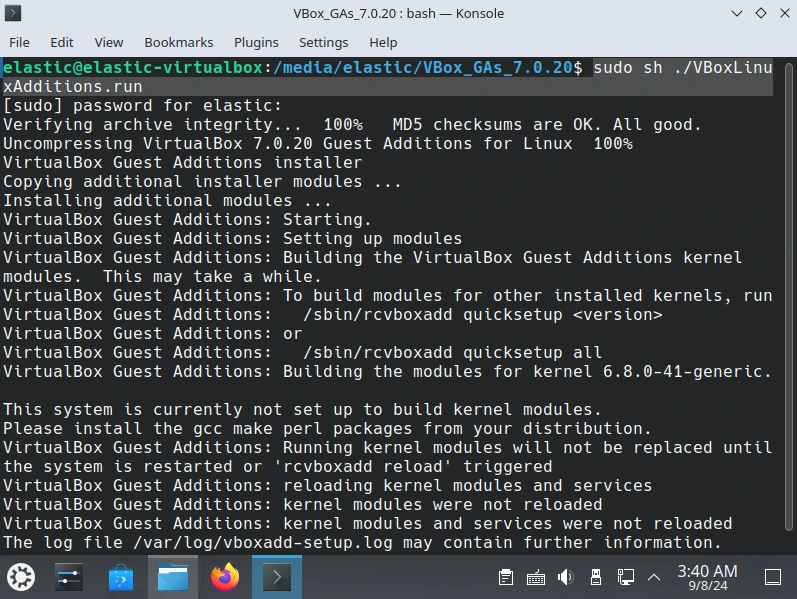Switch to the Dolphin file manager

(173, 577)
